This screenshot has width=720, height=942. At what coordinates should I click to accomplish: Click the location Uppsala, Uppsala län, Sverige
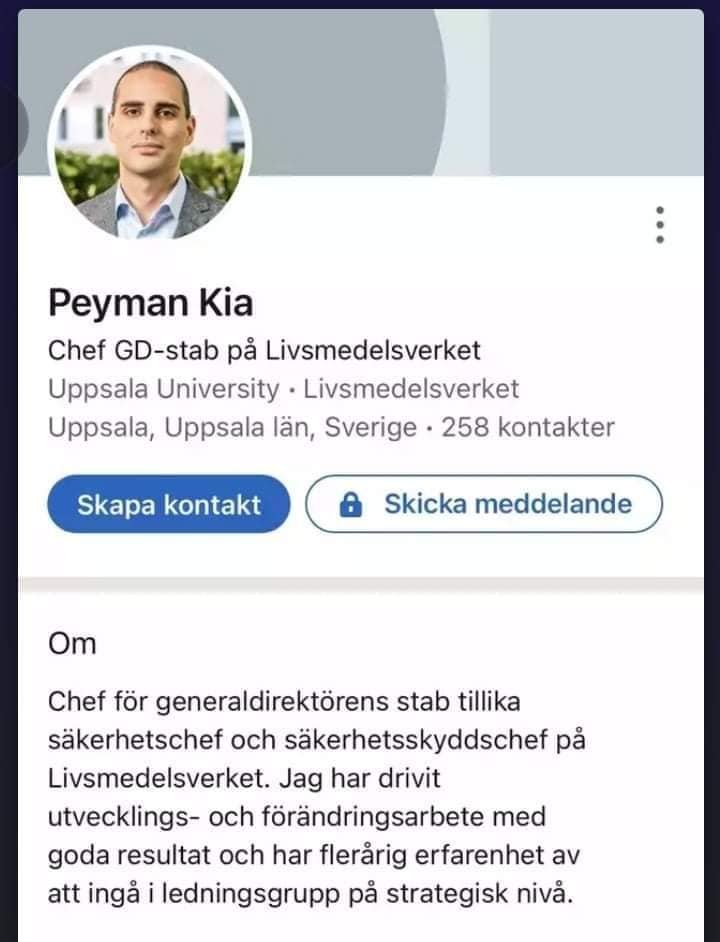[232, 428]
